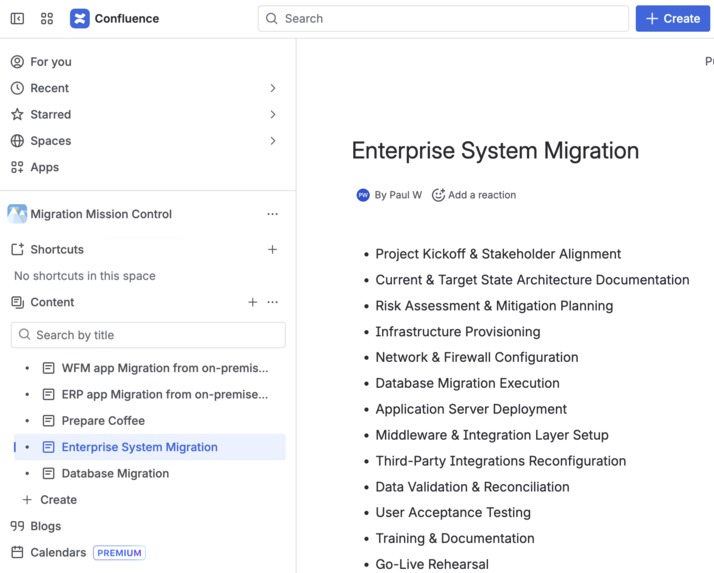Click the Calendars icon
714x573 pixels.
point(17,553)
